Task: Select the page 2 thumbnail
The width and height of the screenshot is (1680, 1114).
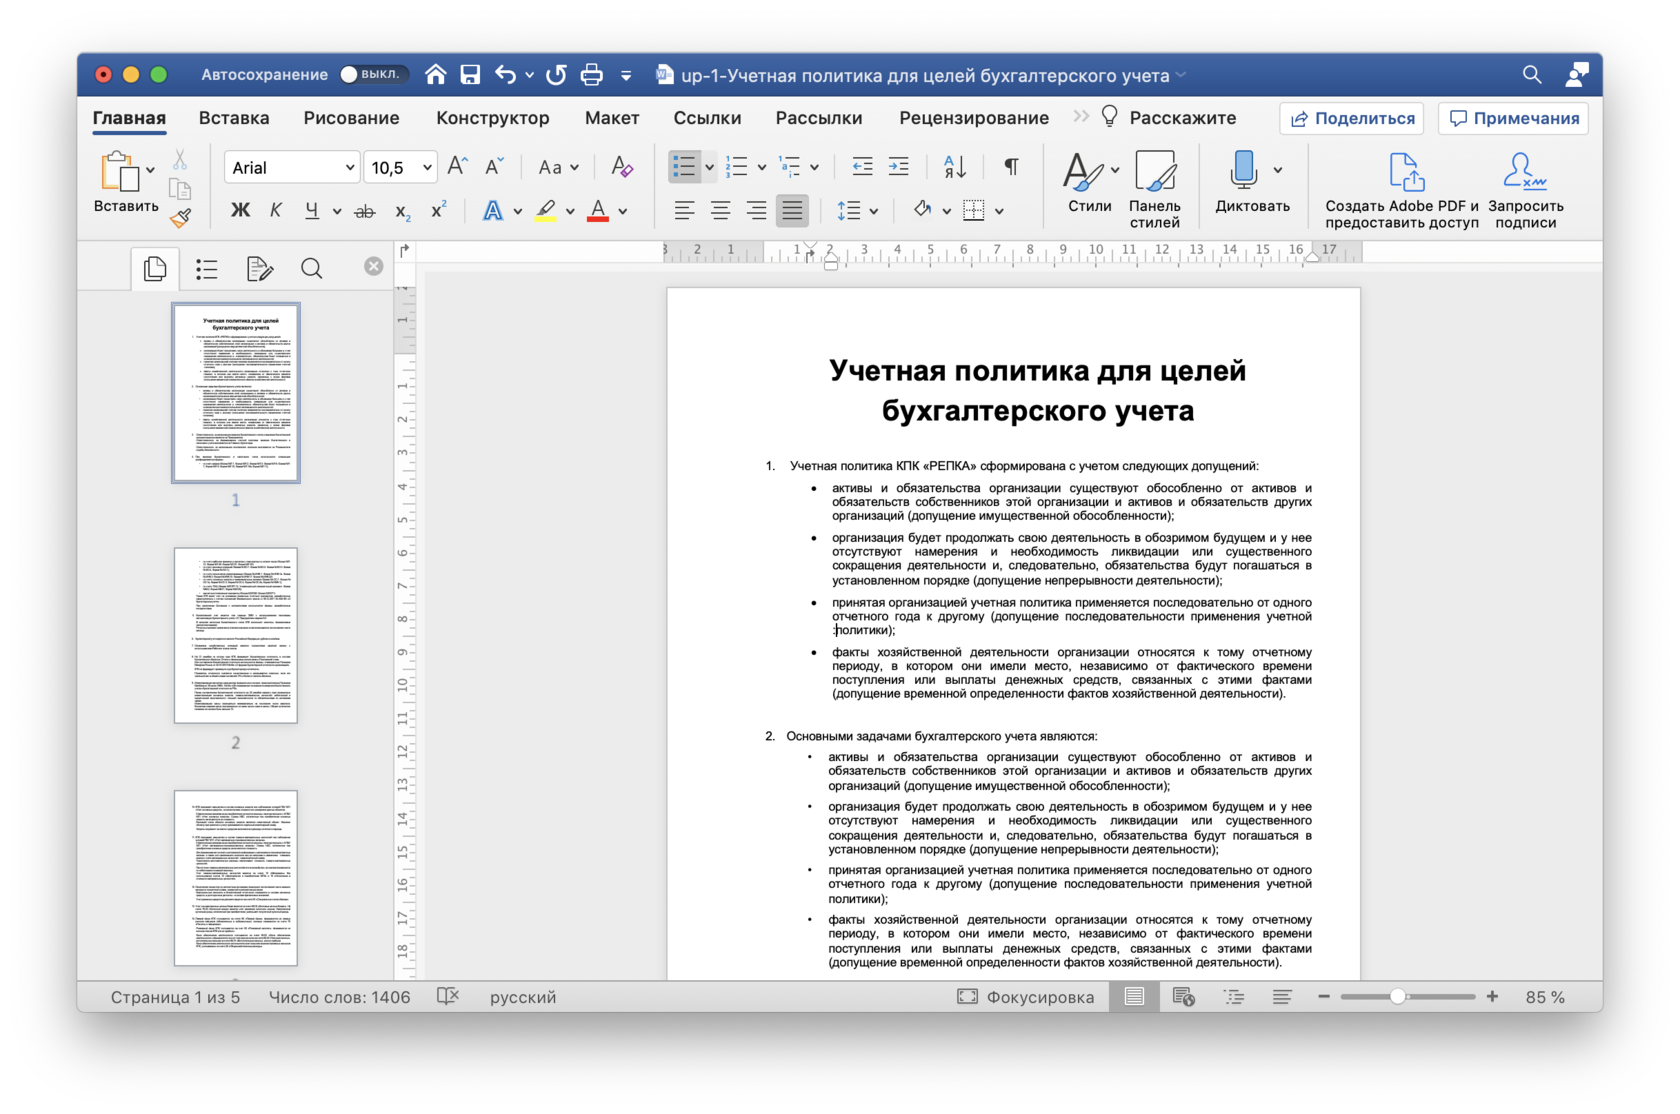Action: 236,635
